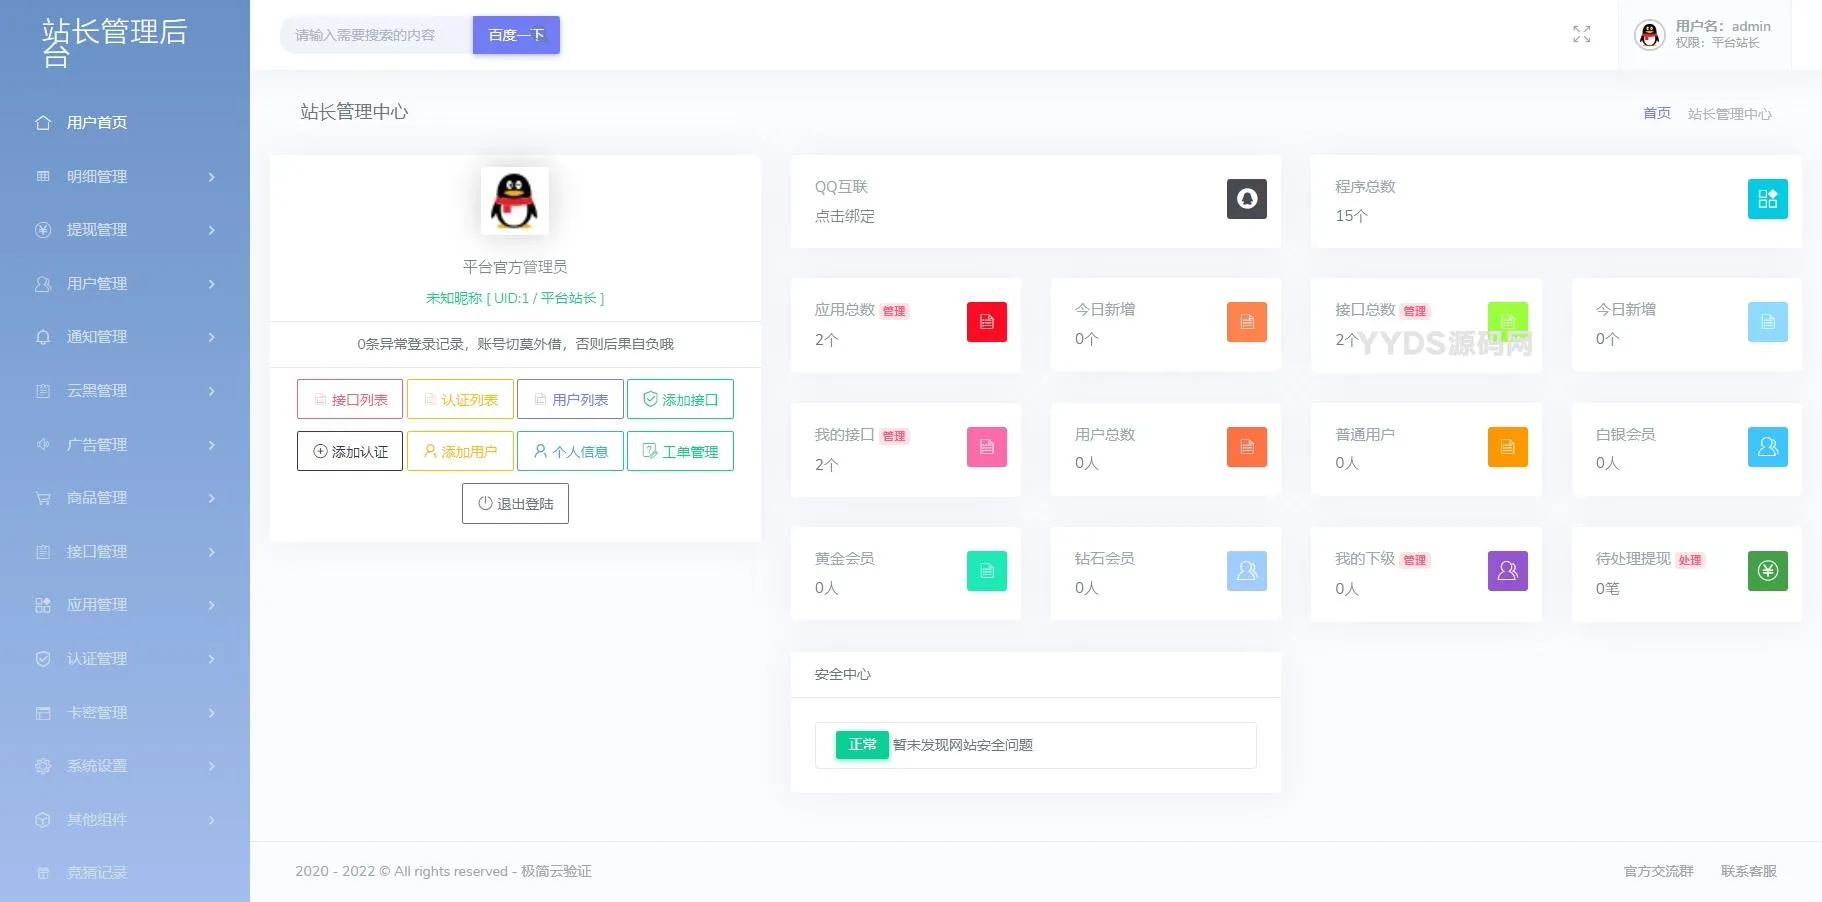
Task: Click cart icon beside 商品管理
Action: [43, 498]
